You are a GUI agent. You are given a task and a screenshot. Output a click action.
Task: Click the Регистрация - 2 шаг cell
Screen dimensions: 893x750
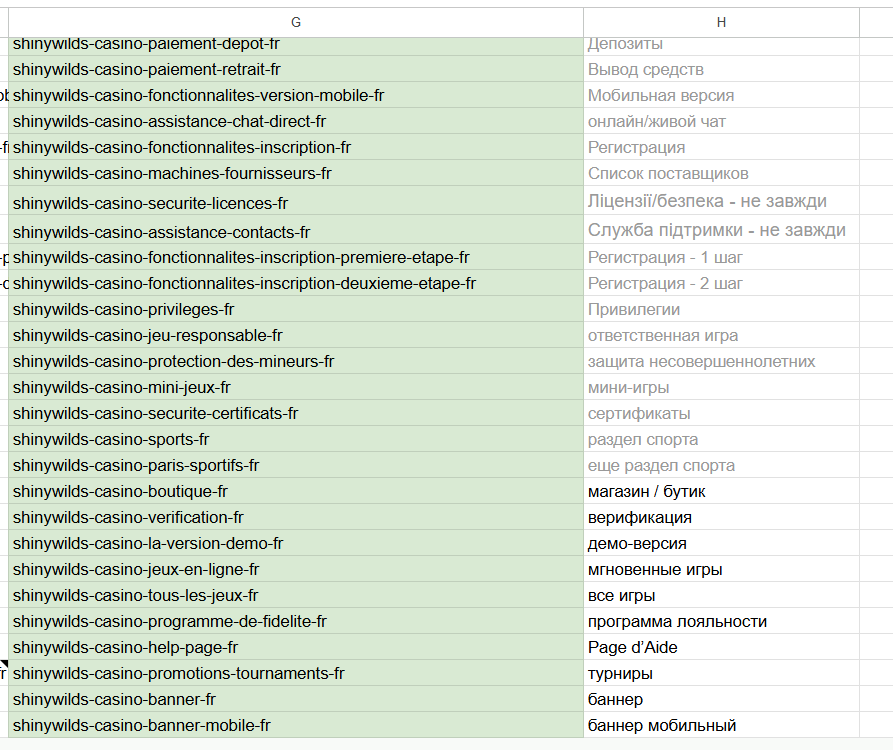pyautogui.click(x=721, y=283)
